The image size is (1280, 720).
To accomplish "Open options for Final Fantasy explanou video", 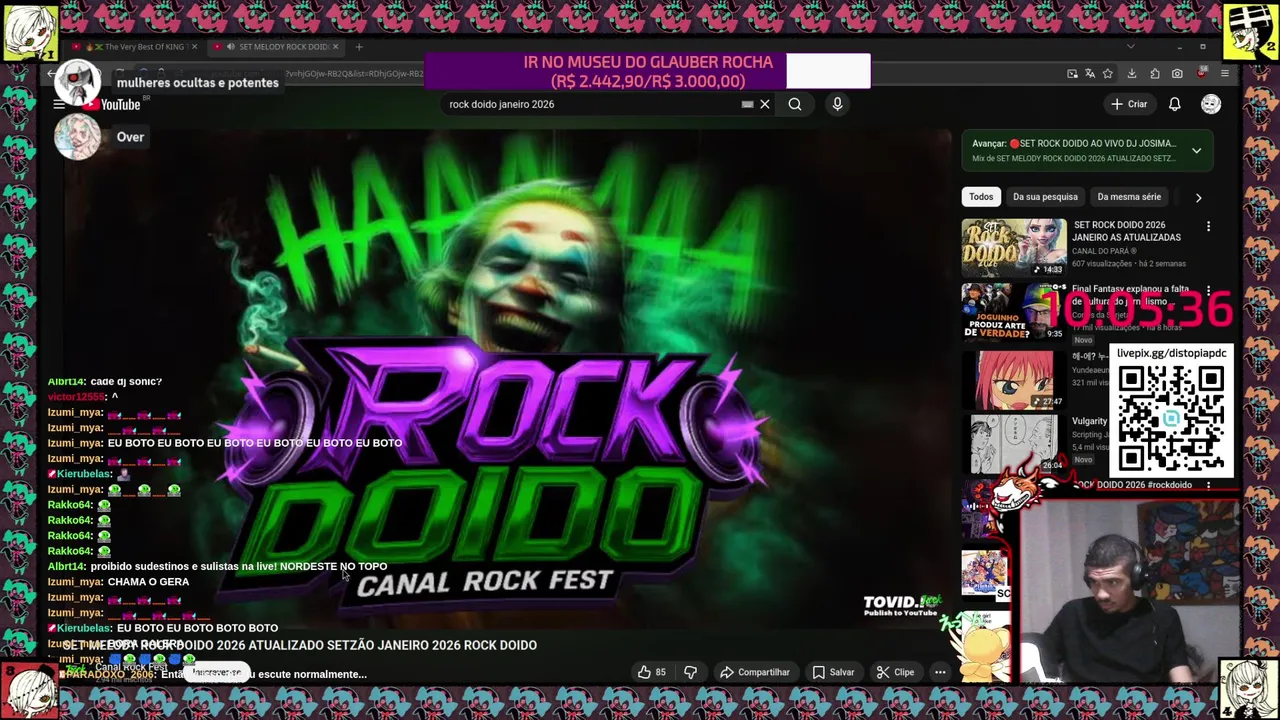I will (x=1208, y=291).
